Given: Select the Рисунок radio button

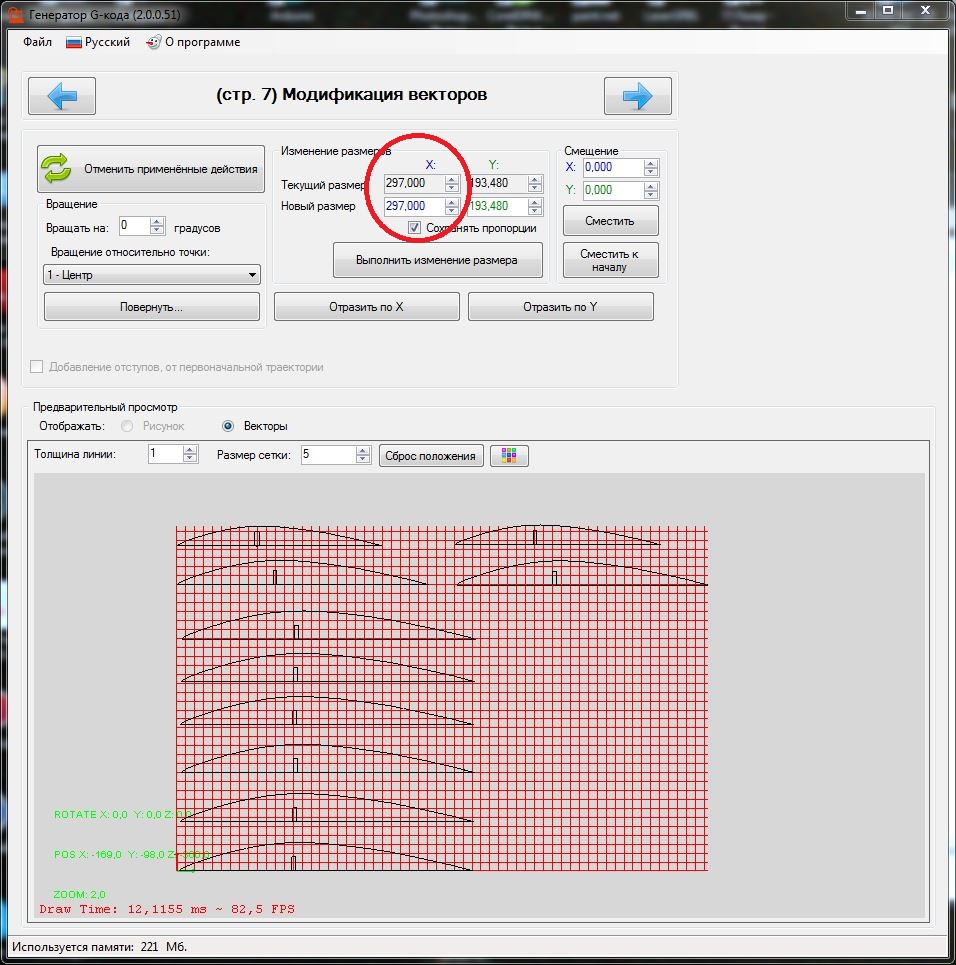Looking at the screenshot, I should 127,426.
